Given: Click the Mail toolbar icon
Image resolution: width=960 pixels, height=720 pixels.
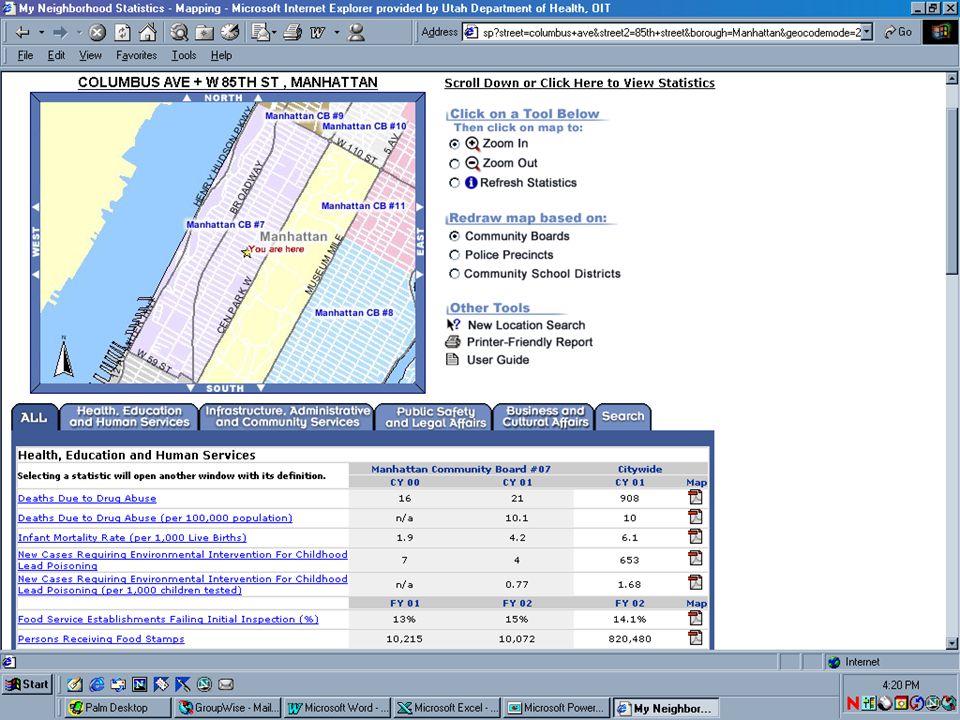Looking at the screenshot, I should [260, 32].
